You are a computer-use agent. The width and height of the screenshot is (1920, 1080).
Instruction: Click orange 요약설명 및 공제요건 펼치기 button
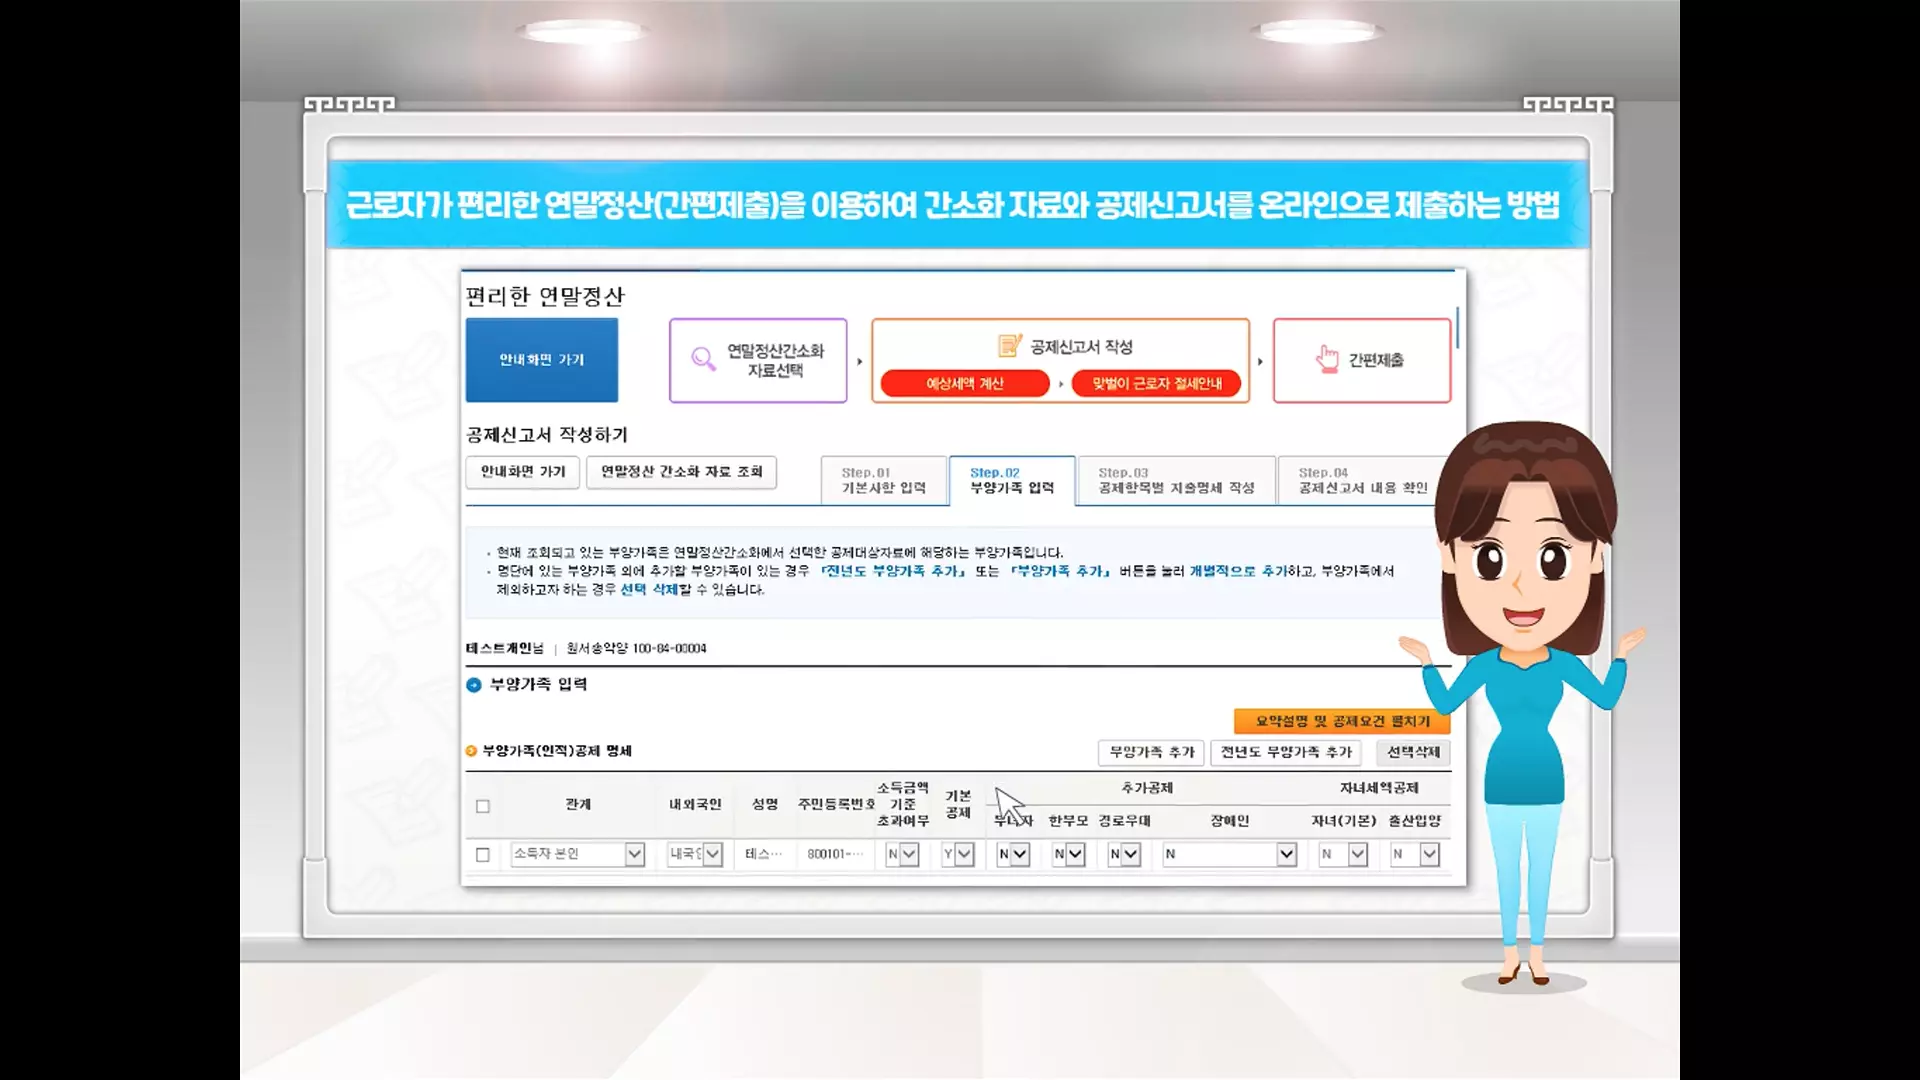click(x=1342, y=721)
